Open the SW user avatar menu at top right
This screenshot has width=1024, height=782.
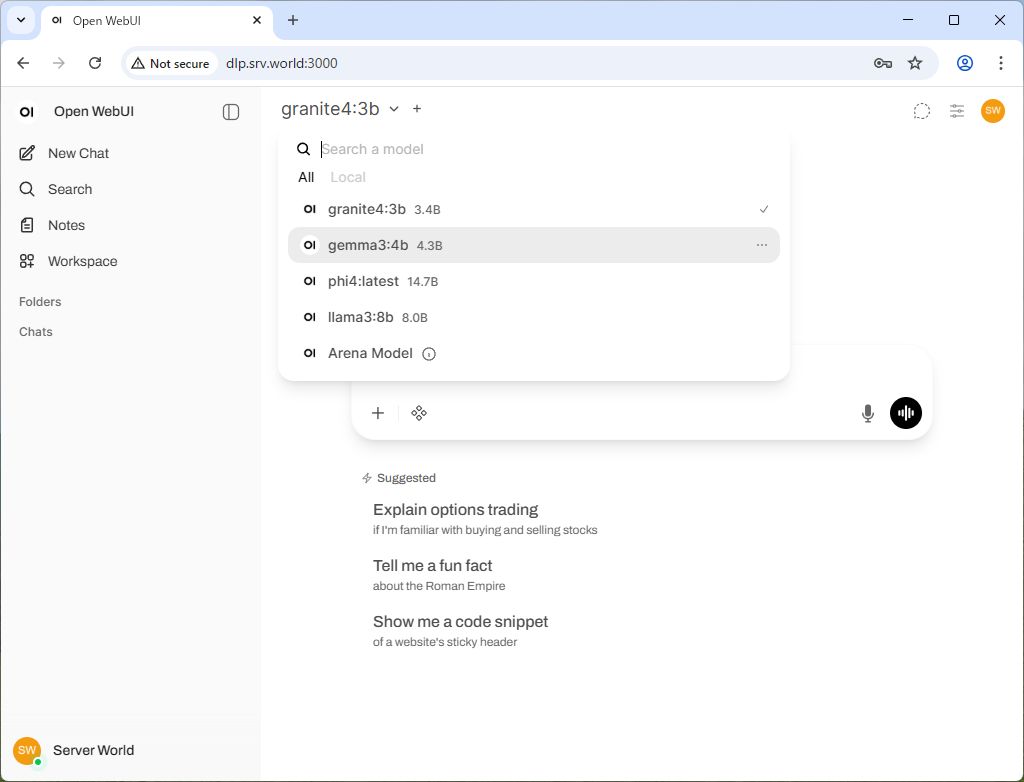[x=992, y=111]
